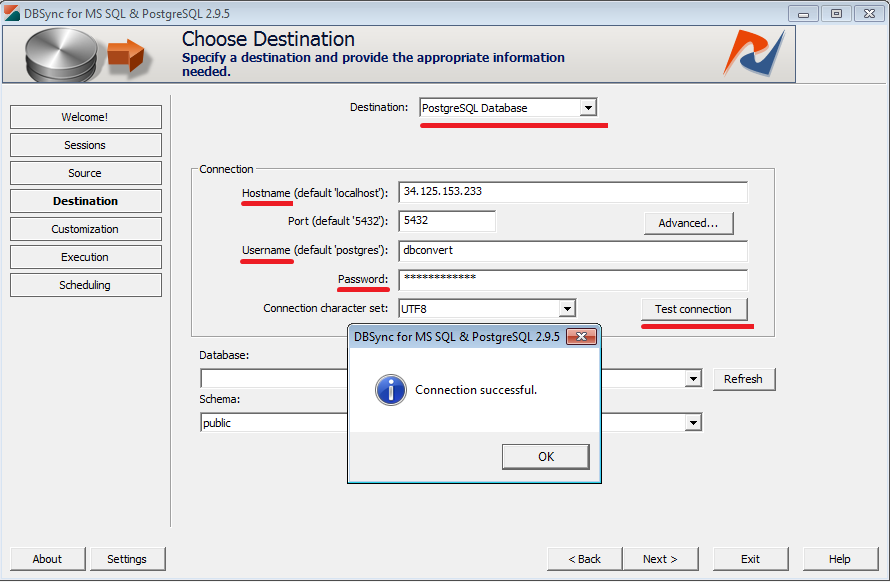Click the DBSync application icon in title bar

[x=12, y=13]
